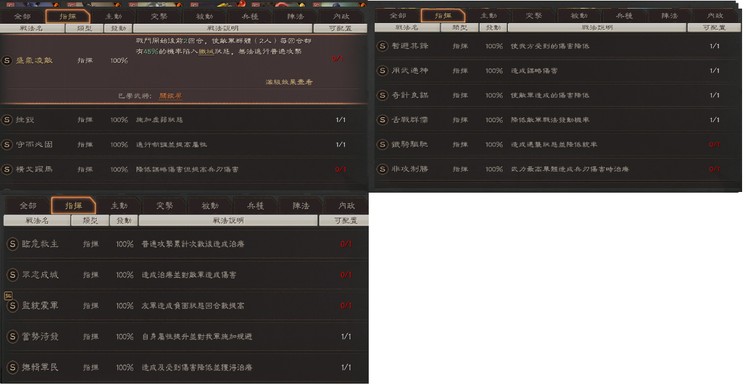Select the 舌戰群儒 tactic name
Viewport: 750px width, 386px height.
pyautogui.click(x=410, y=120)
